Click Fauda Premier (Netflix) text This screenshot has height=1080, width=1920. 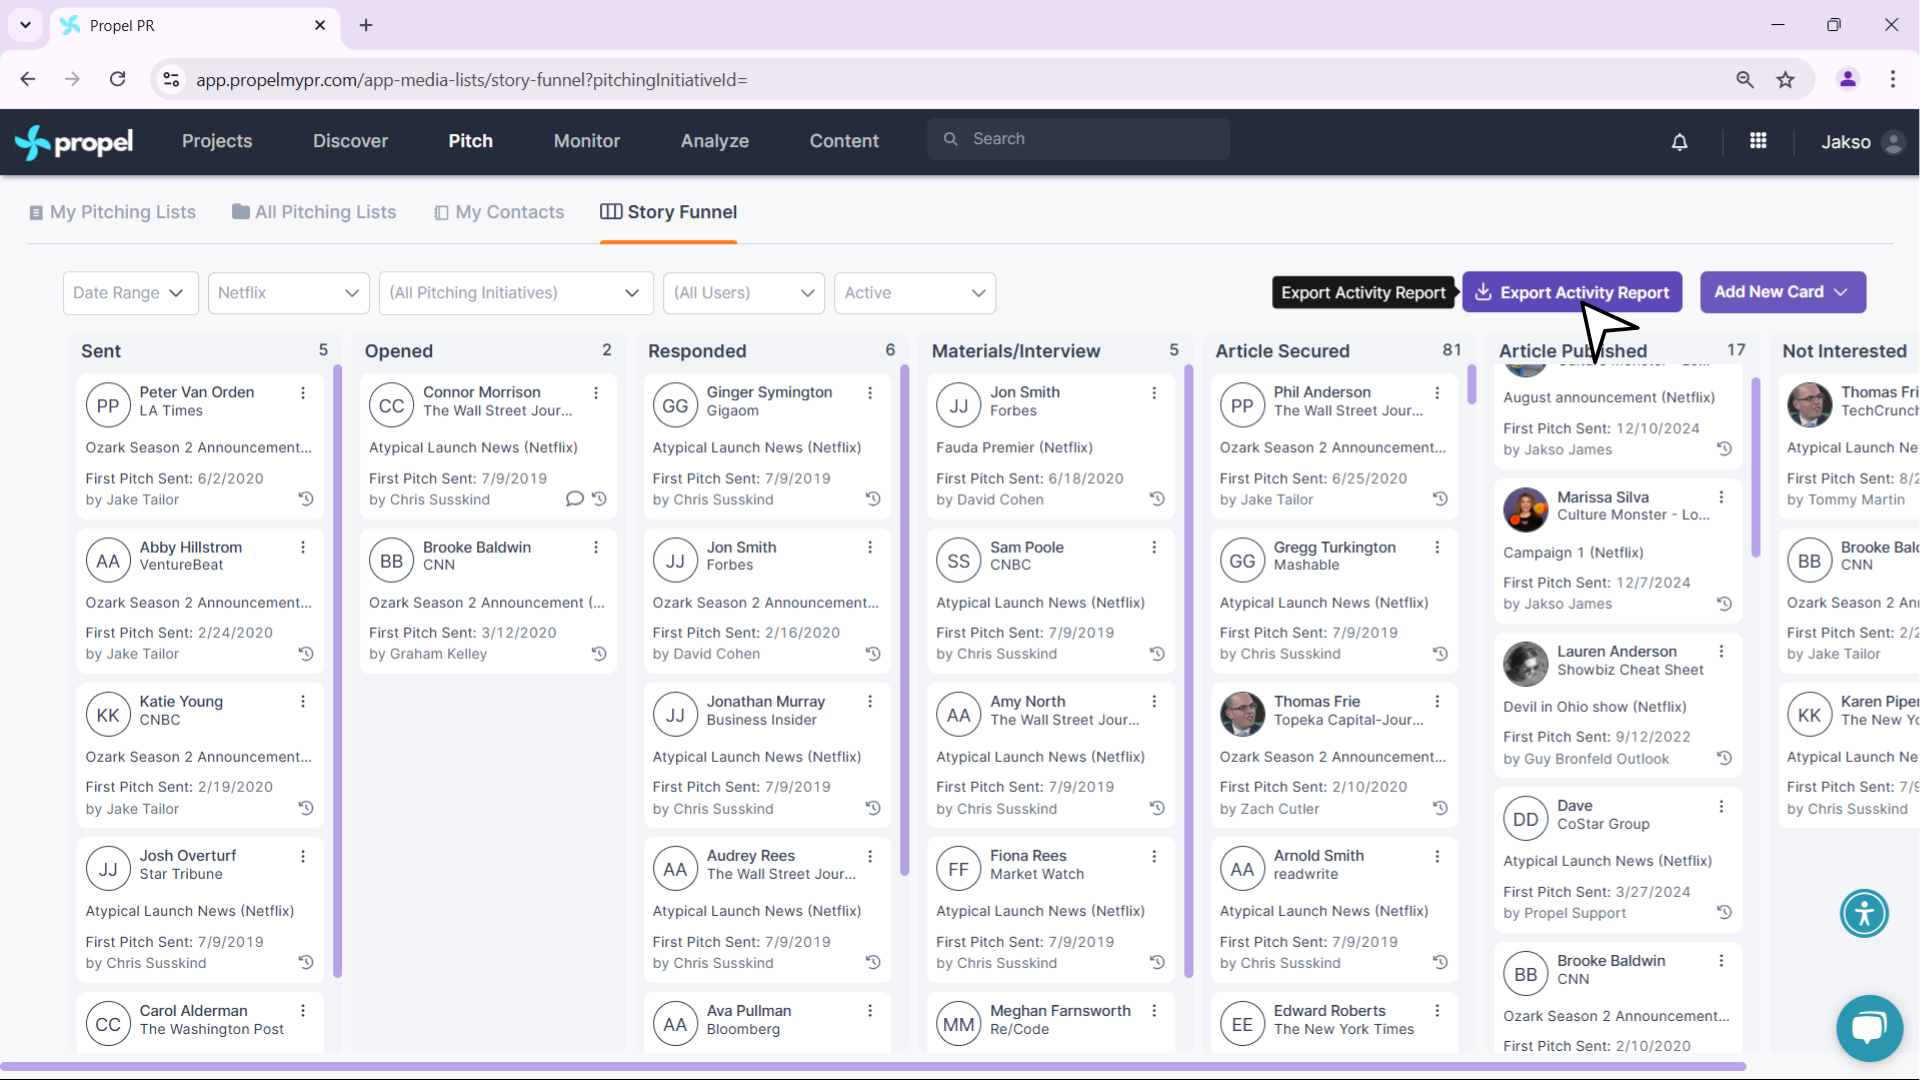coord(1014,448)
